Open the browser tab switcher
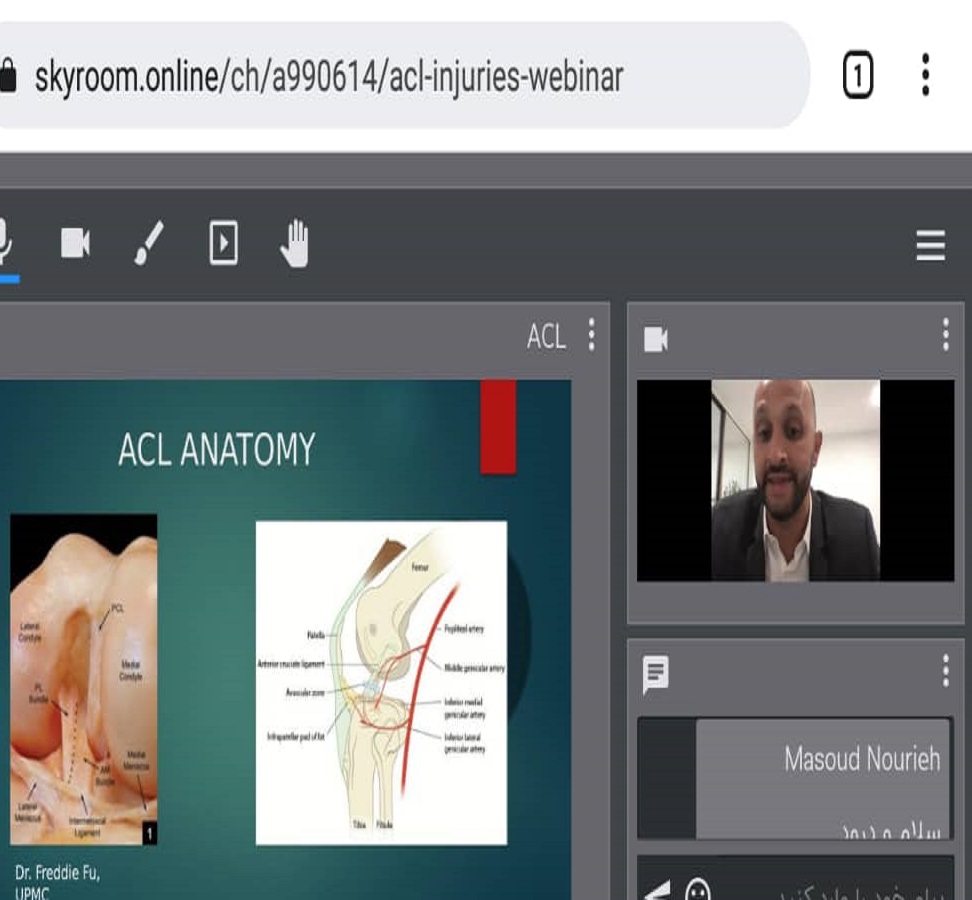The width and height of the screenshot is (972, 900). click(858, 76)
